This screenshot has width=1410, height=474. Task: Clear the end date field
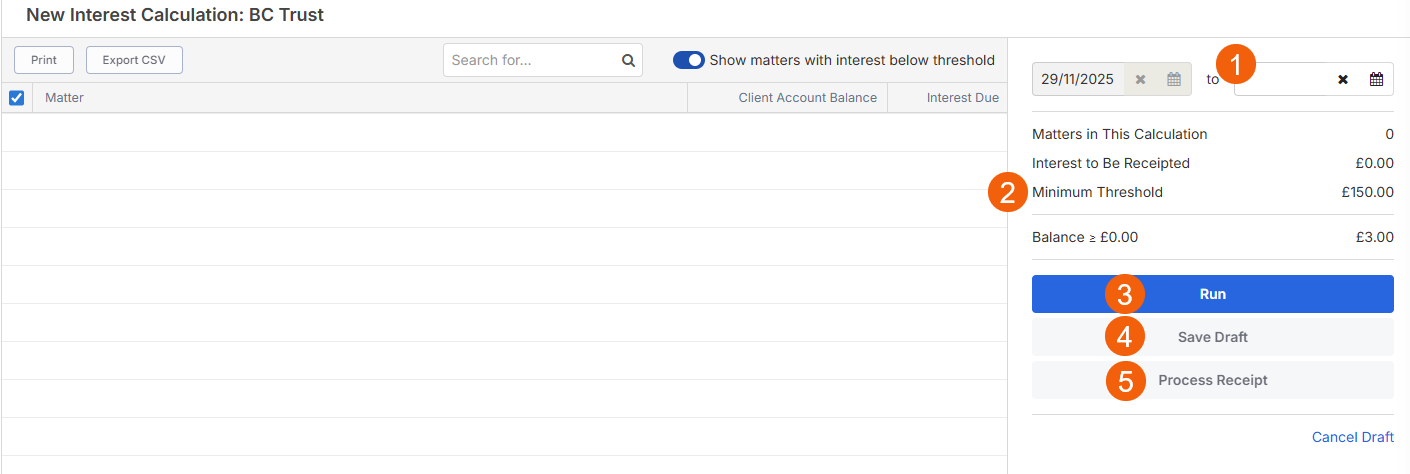pyautogui.click(x=1343, y=79)
